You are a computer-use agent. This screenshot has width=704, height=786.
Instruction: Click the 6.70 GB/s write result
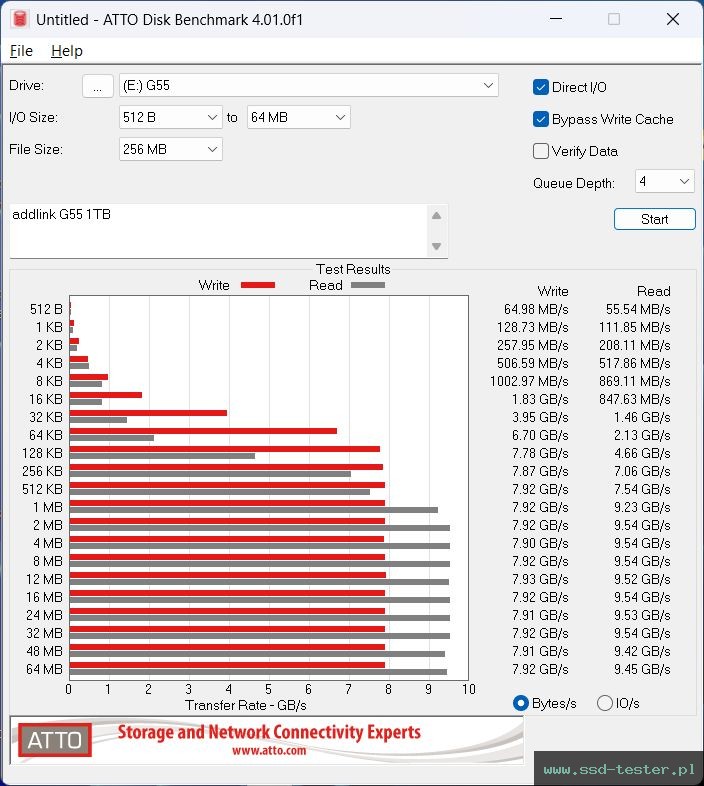pos(540,435)
